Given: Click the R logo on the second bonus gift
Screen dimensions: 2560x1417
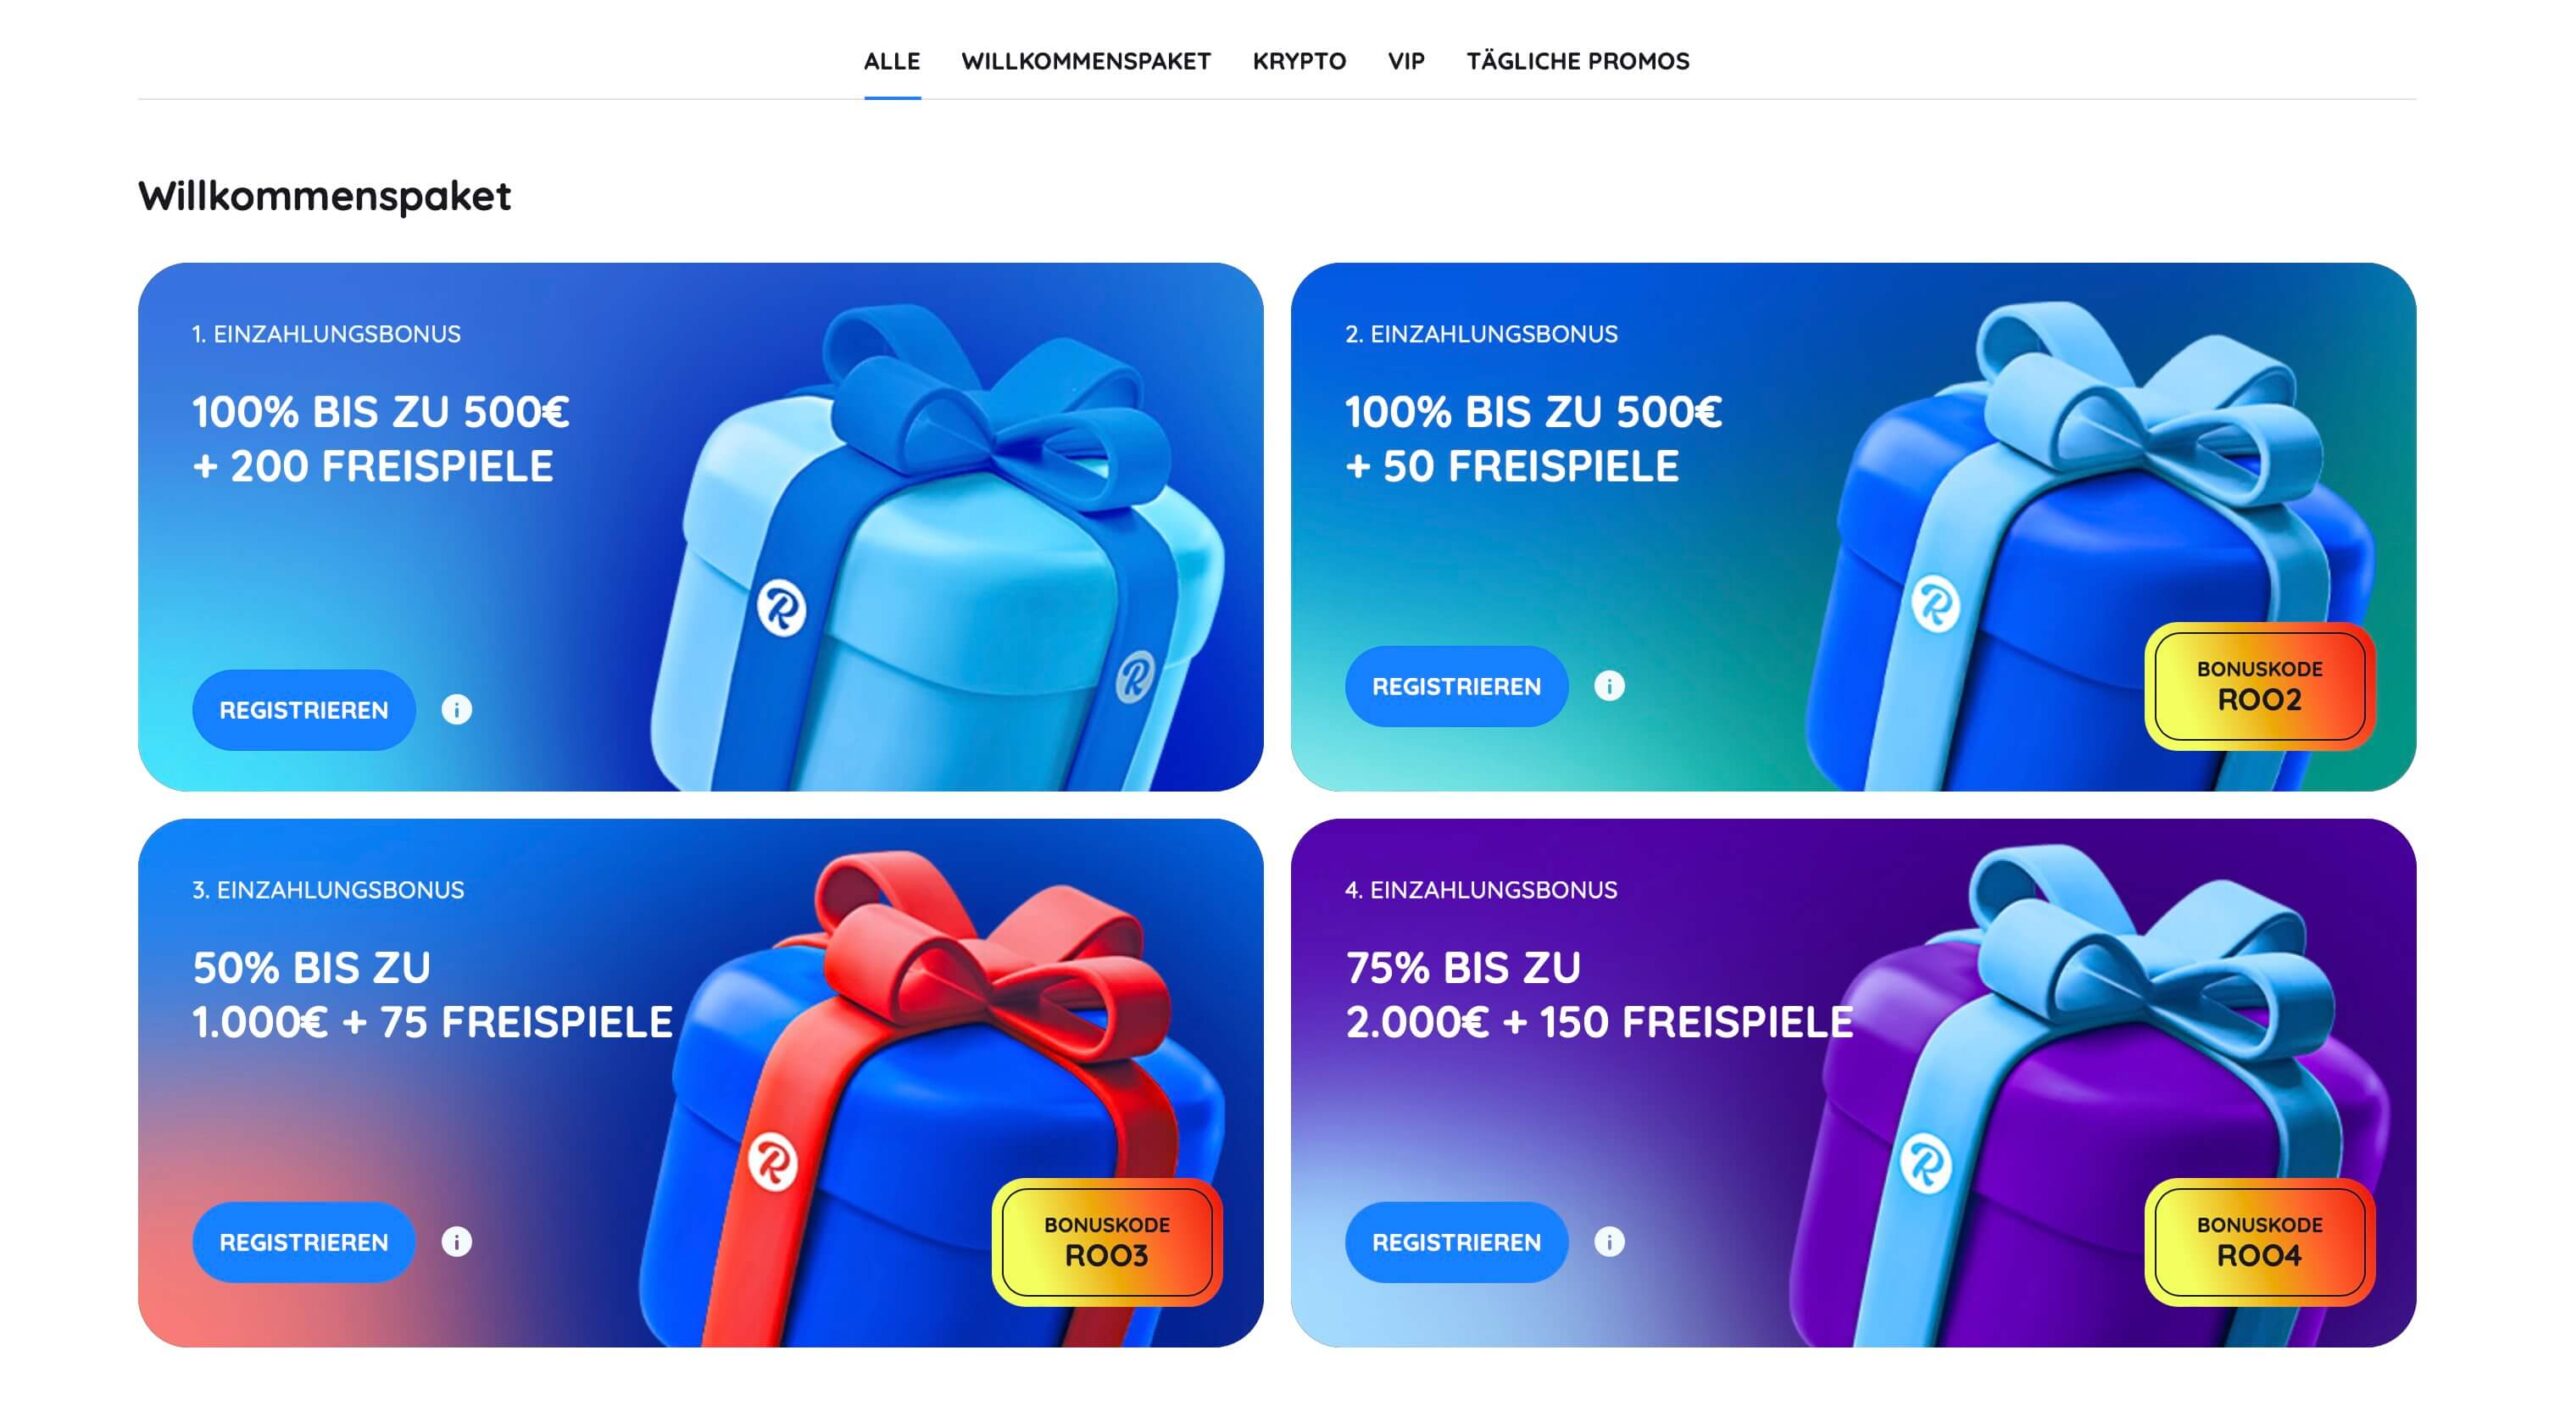Looking at the screenshot, I should click(x=1935, y=604).
